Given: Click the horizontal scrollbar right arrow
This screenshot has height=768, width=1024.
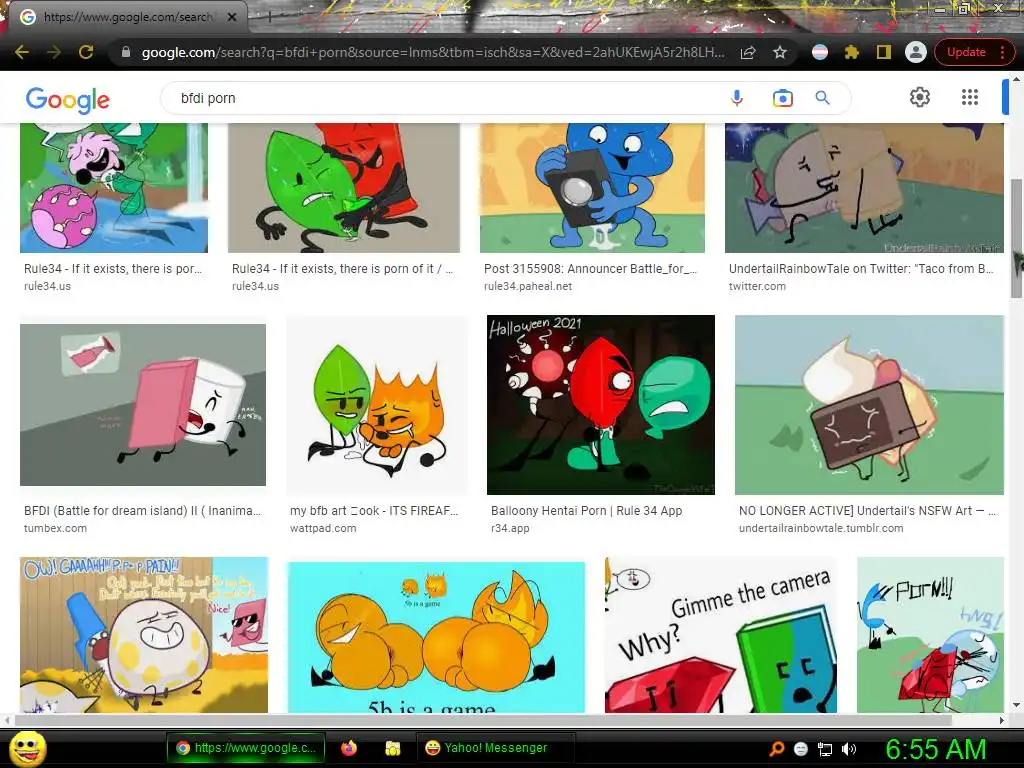Looking at the screenshot, I should (x=1002, y=720).
